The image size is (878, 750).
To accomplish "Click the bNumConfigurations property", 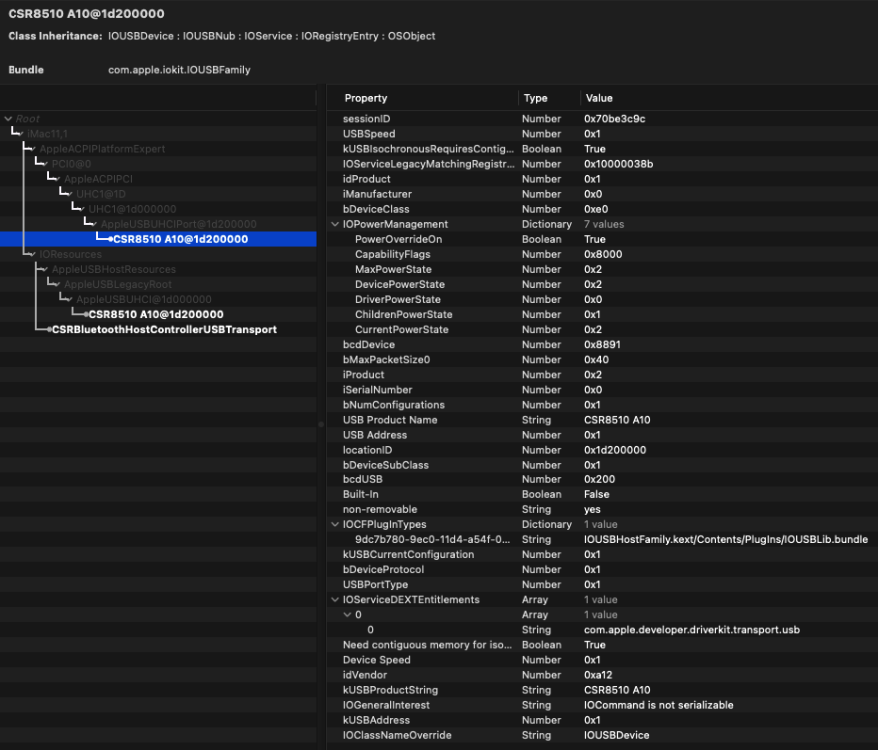I will [x=394, y=404].
